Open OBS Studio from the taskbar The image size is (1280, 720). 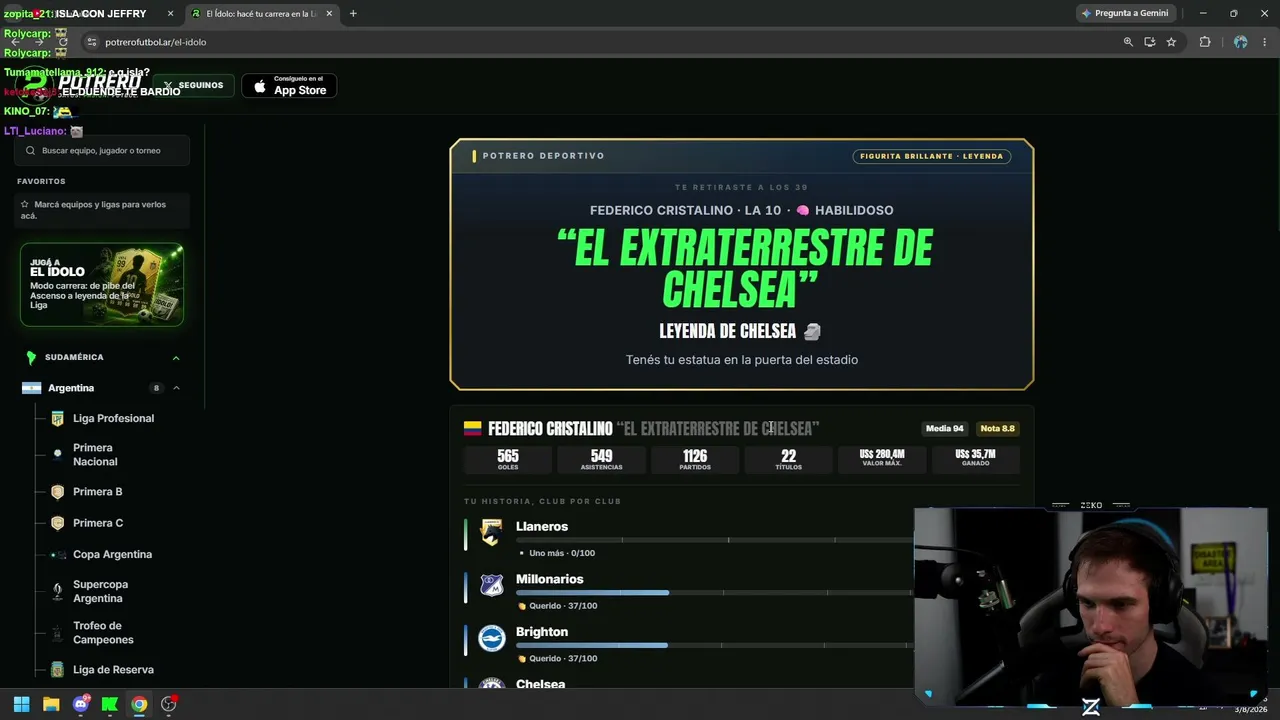(x=169, y=704)
